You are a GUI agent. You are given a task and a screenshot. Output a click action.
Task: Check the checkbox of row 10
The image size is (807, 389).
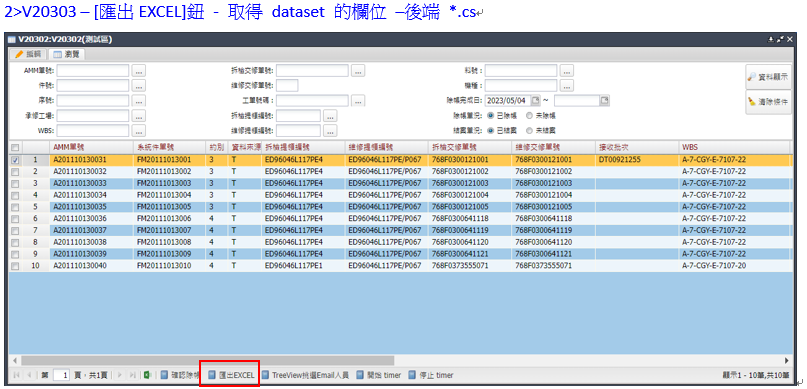(15, 266)
